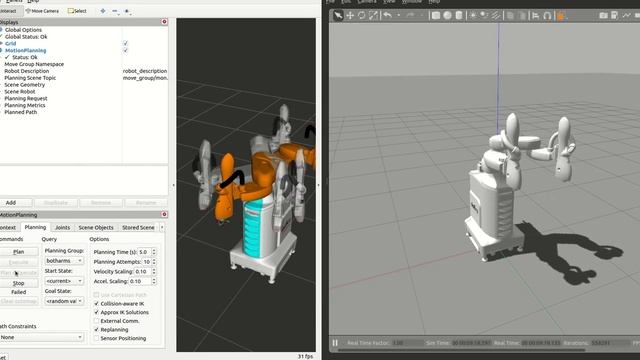This screenshot has height=360, width=640.
Task: Add a spot light in Gazebo
Action: pyautogui.click(x=484, y=16)
